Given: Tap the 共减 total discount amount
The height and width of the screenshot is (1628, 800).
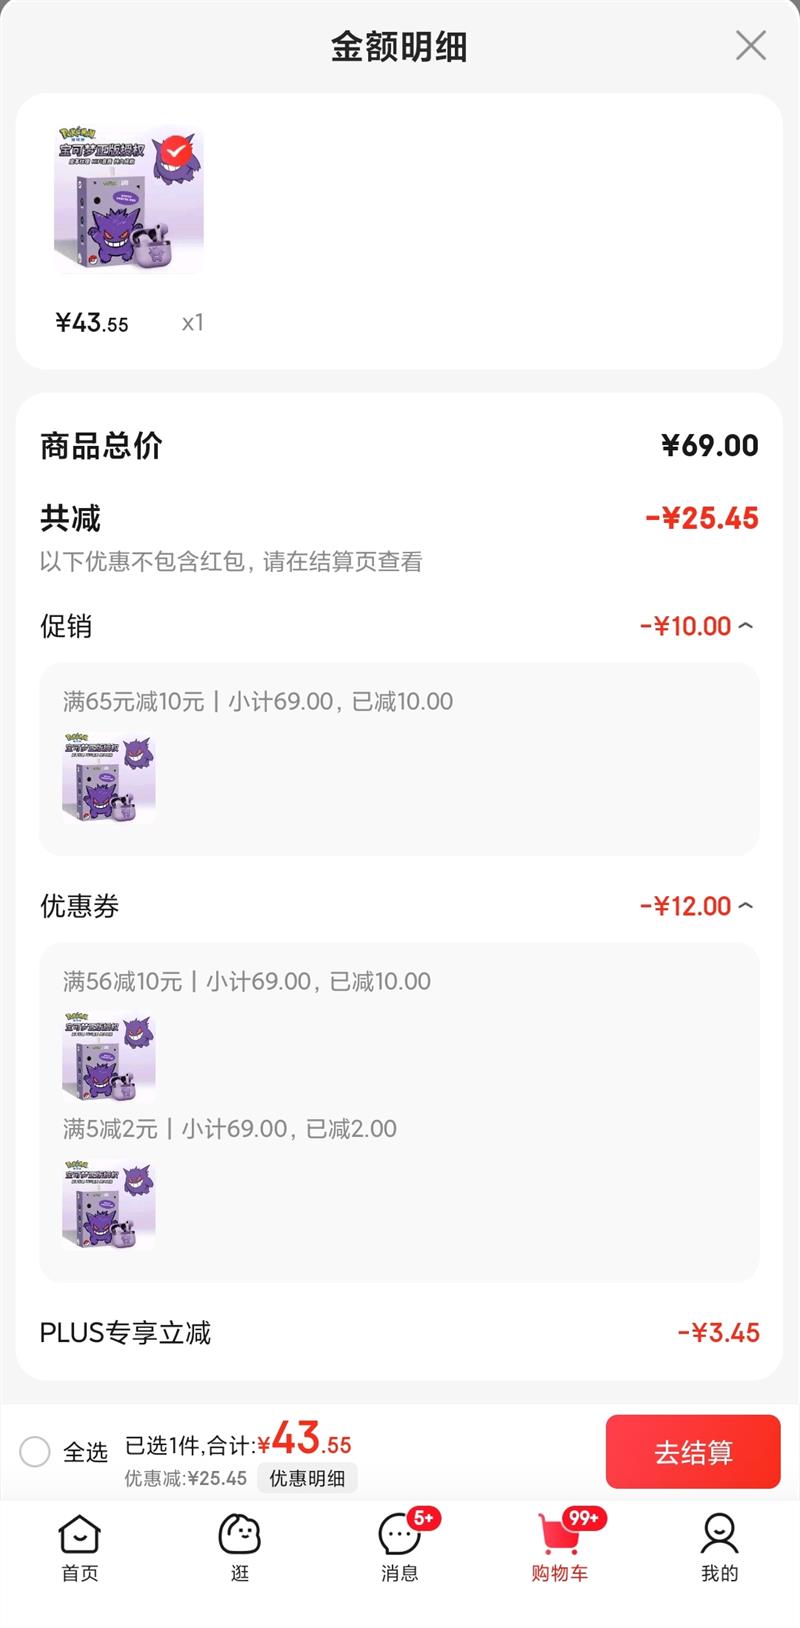Looking at the screenshot, I should (702, 518).
